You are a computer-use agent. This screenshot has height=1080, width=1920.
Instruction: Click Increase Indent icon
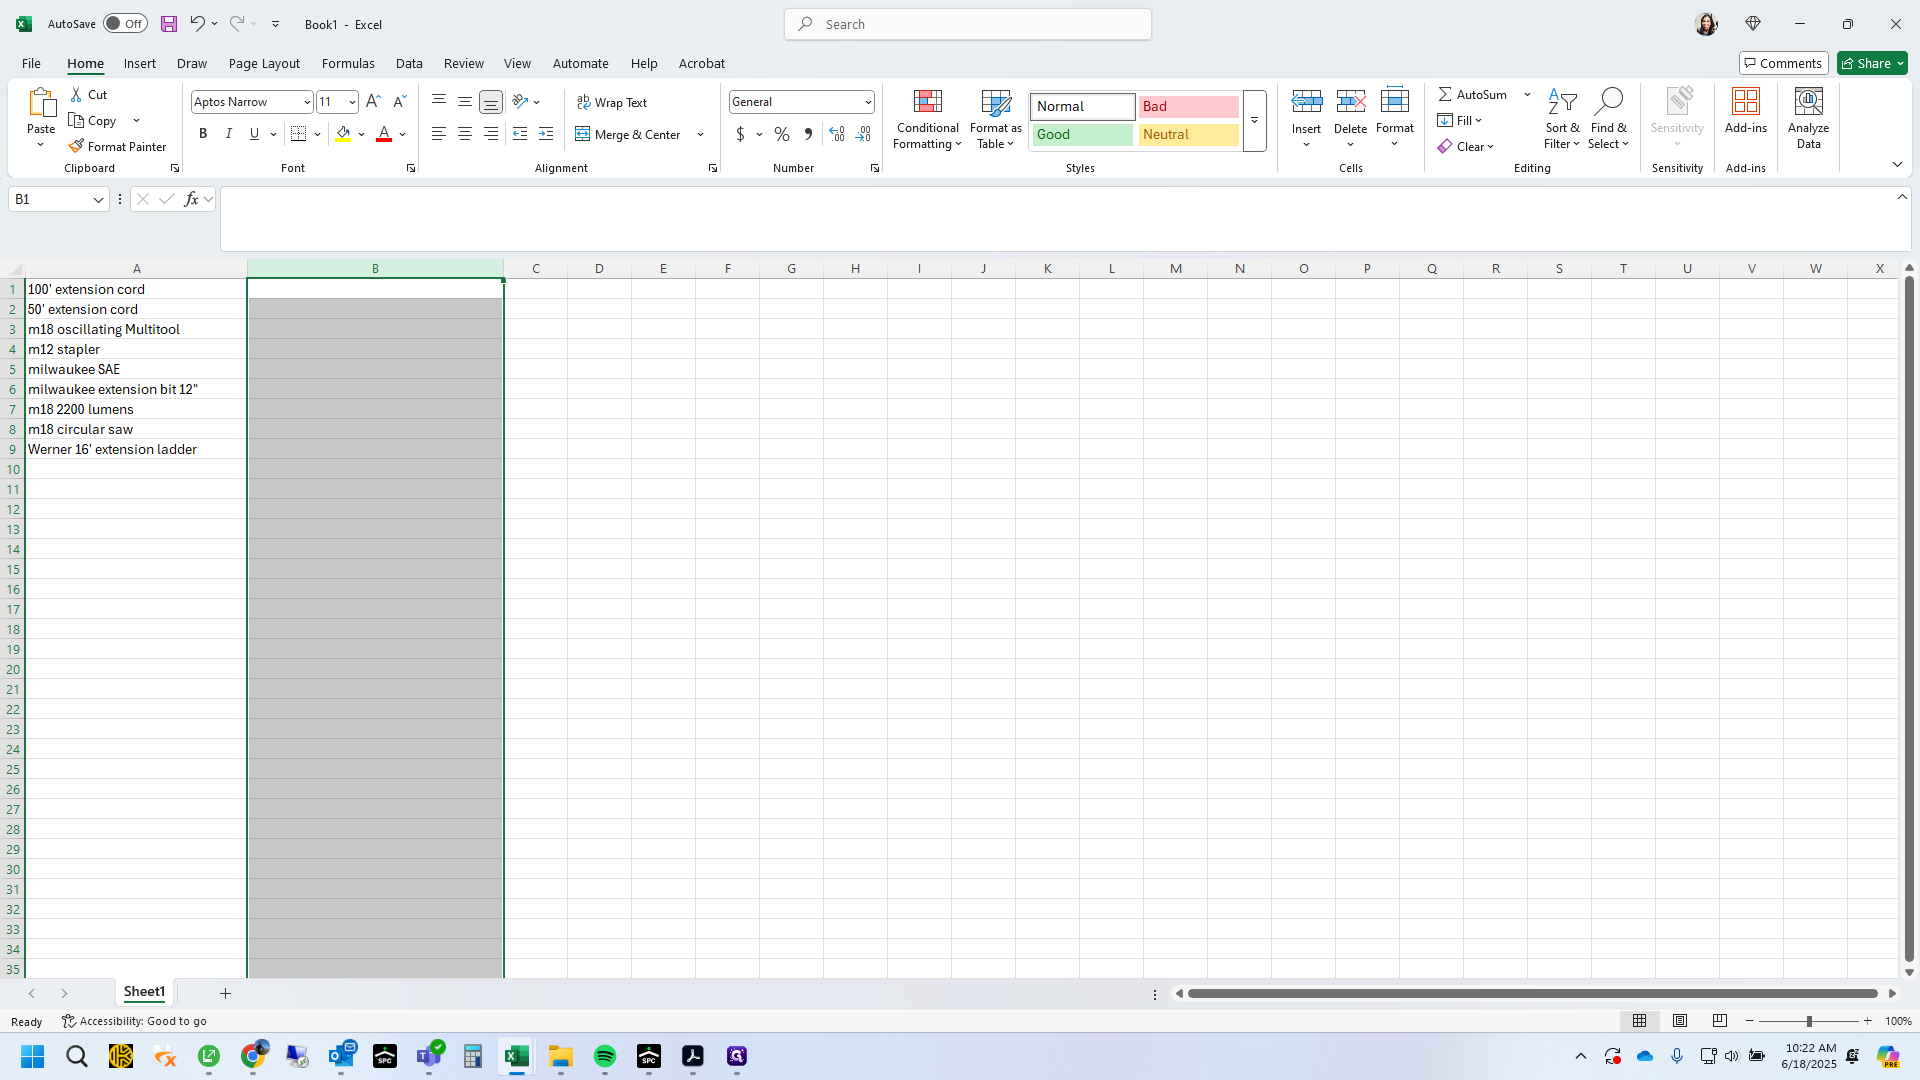point(546,134)
